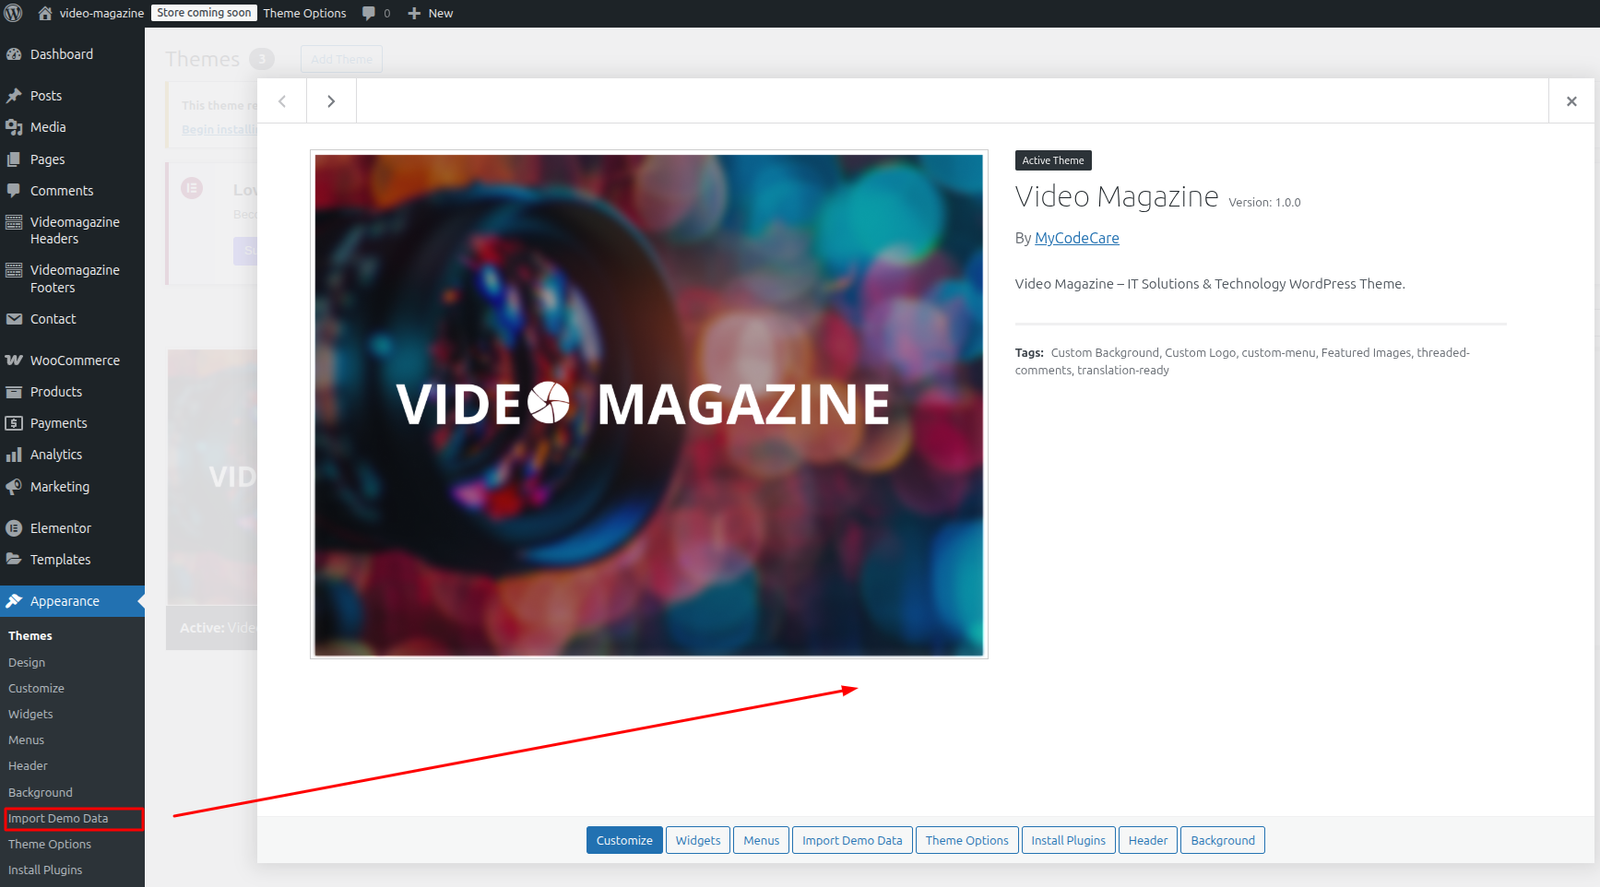Click the Posts pushpin icon
Screen dimensions: 1600x887
pyautogui.click(x=14, y=96)
